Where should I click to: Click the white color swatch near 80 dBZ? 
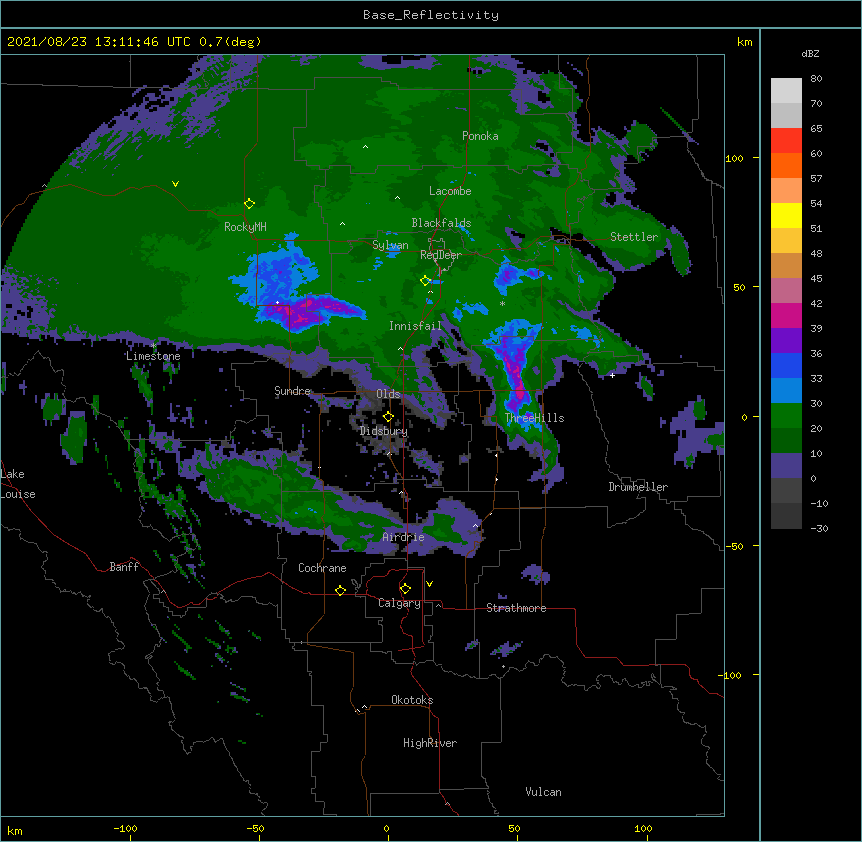coord(786,90)
